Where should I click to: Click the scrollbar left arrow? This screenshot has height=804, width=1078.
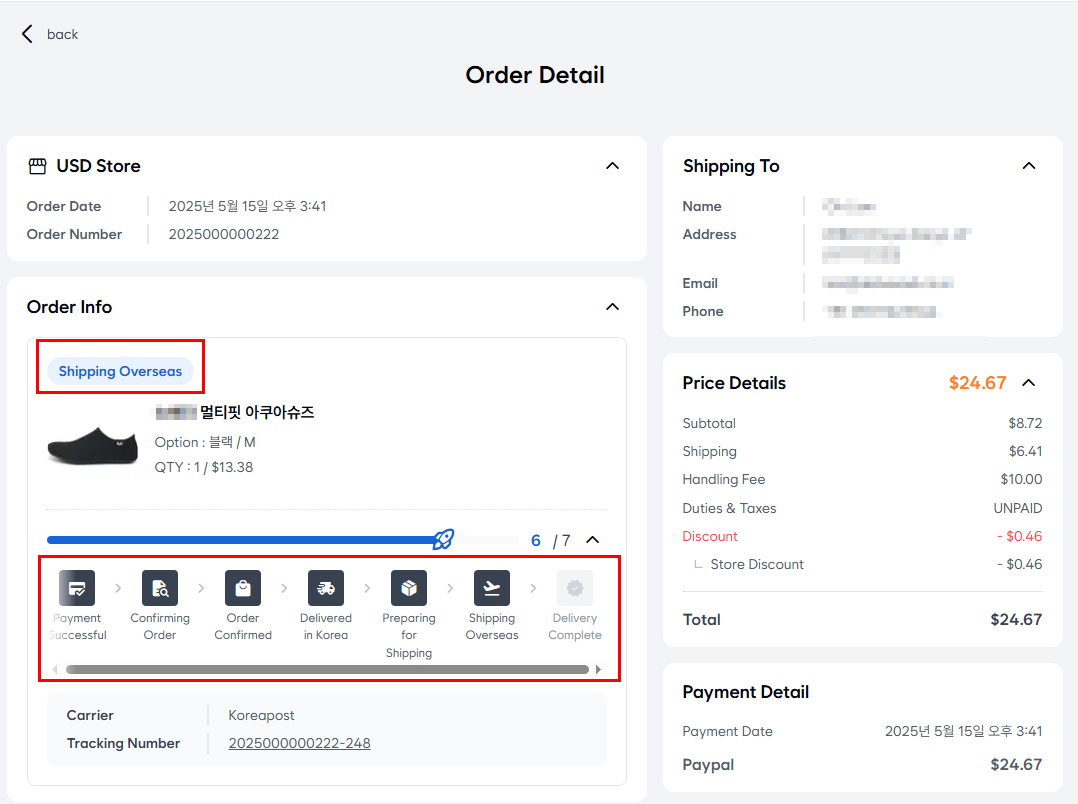(x=55, y=669)
